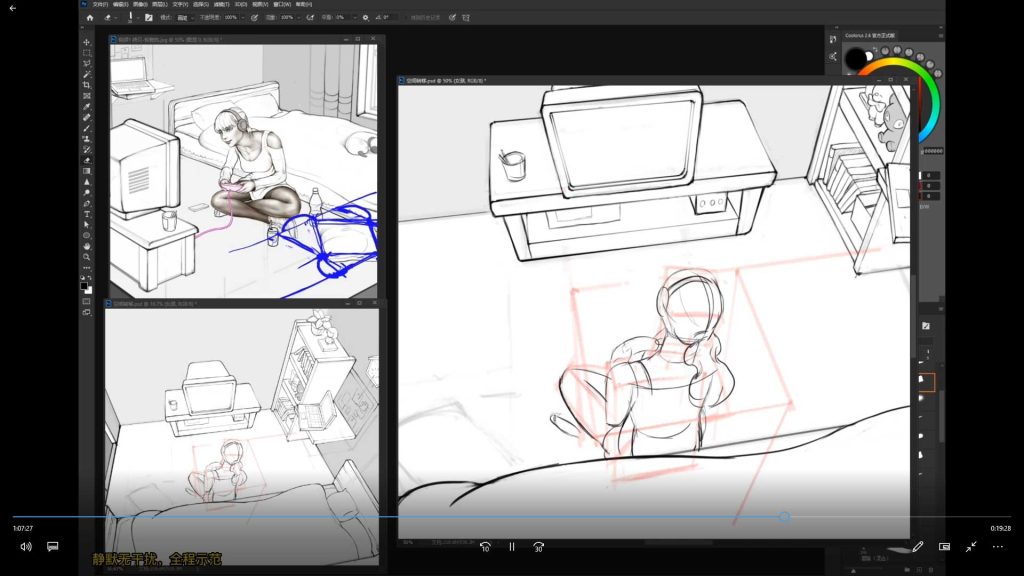Image resolution: width=1024 pixels, height=576 pixels.
Task: Select the Zoom tool in the toolbox
Action: coord(87,257)
